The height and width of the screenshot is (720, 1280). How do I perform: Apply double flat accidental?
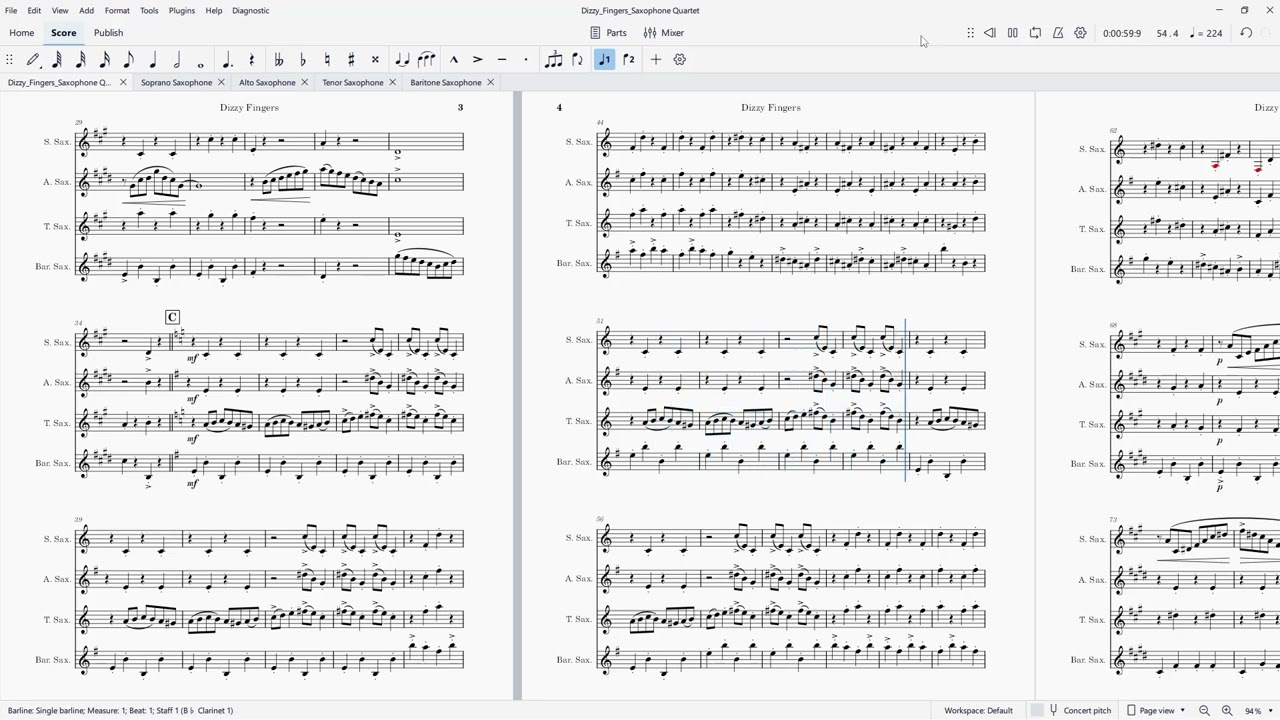(x=278, y=60)
